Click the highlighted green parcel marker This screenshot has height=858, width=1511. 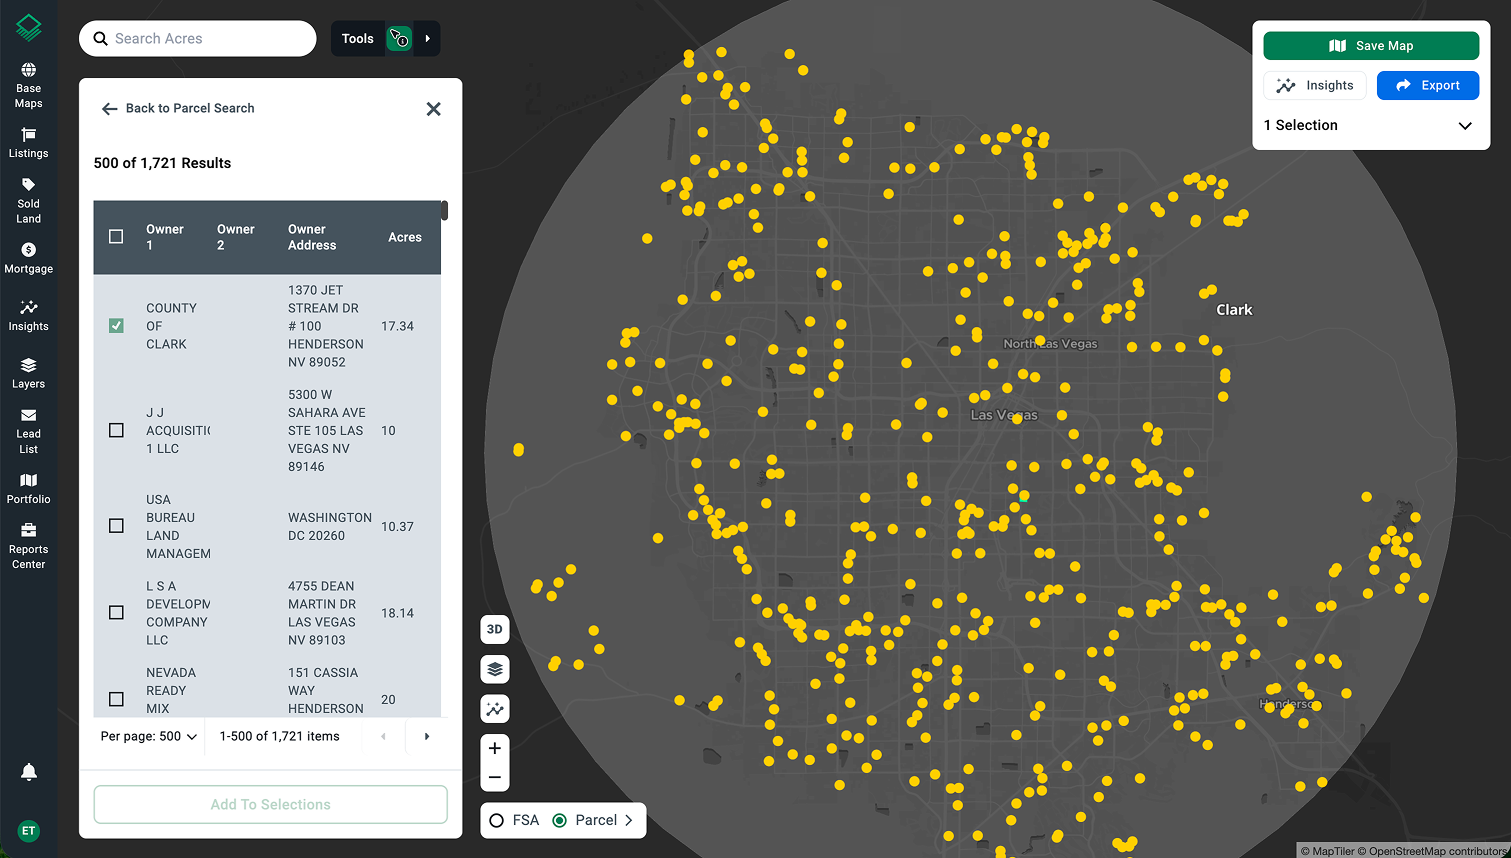pyautogui.click(x=1024, y=497)
